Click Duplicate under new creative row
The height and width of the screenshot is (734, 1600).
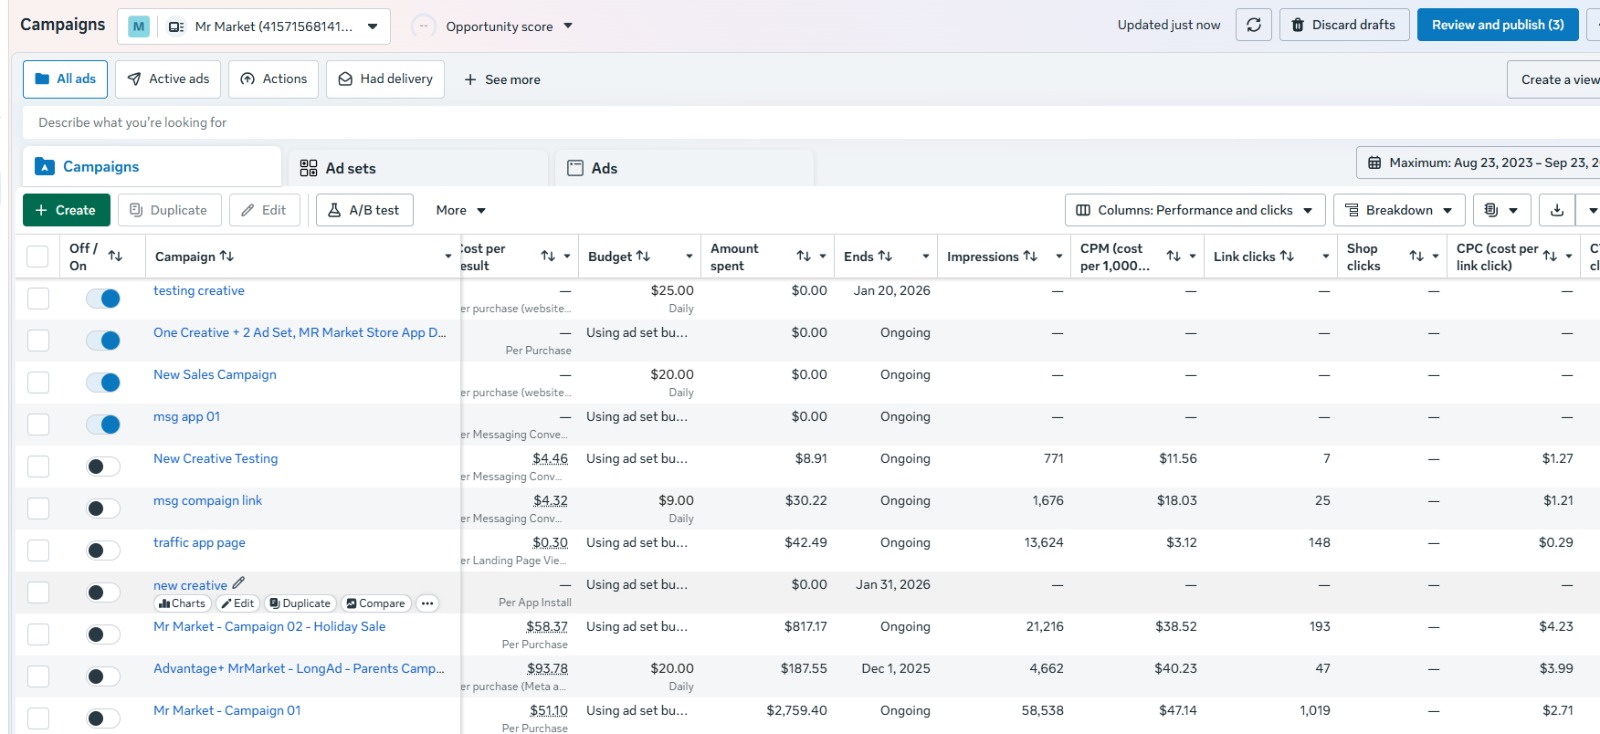[x=299, y=603]
